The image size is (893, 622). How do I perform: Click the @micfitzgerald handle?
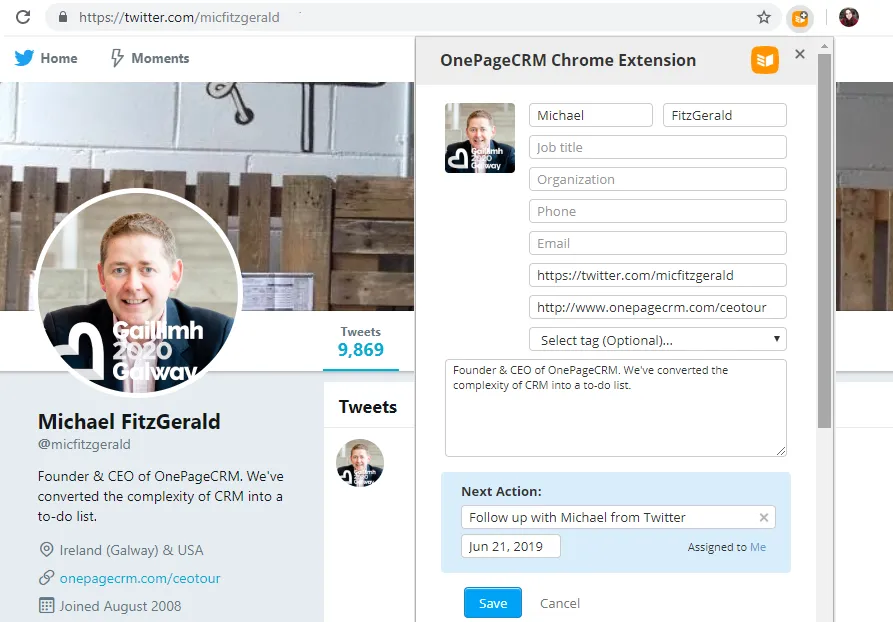point(84,444)
